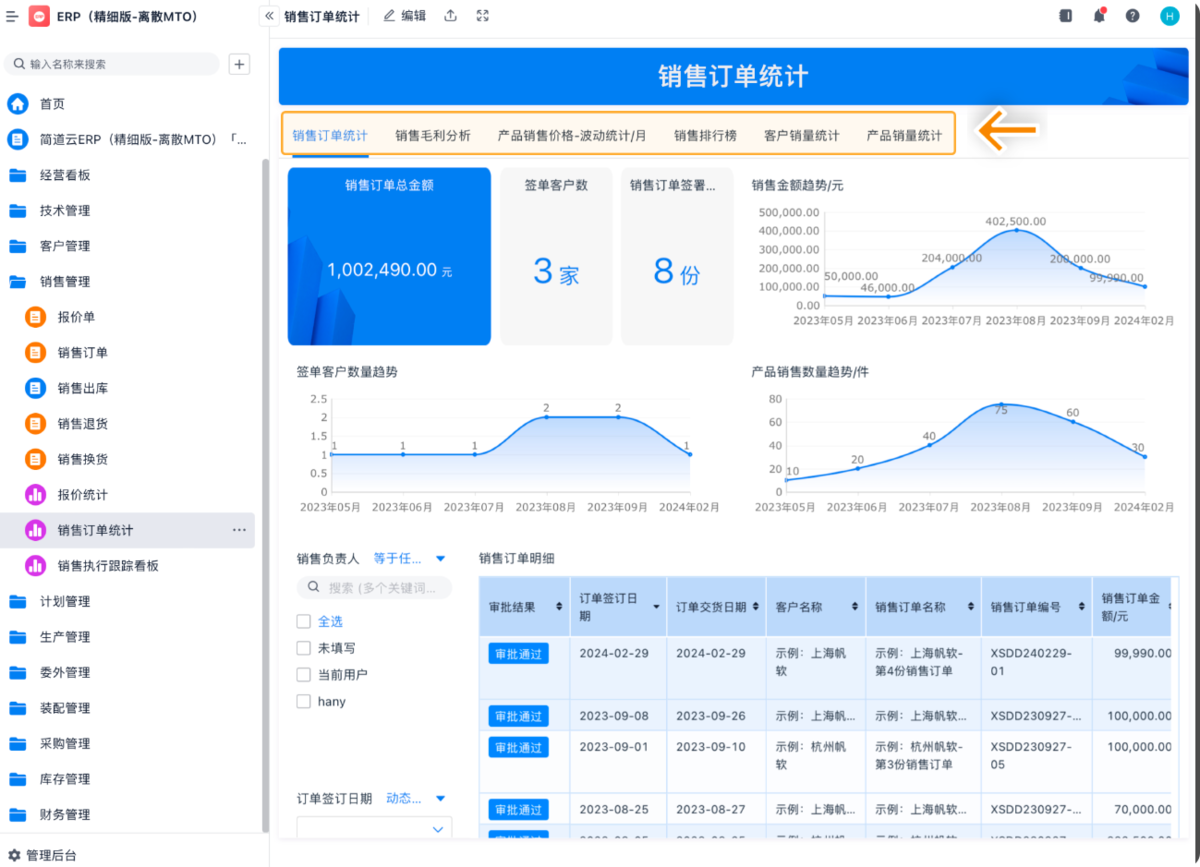Tick the 未填写 checkbox
The height and width of the screenshot is (867, 1200).
304,648
